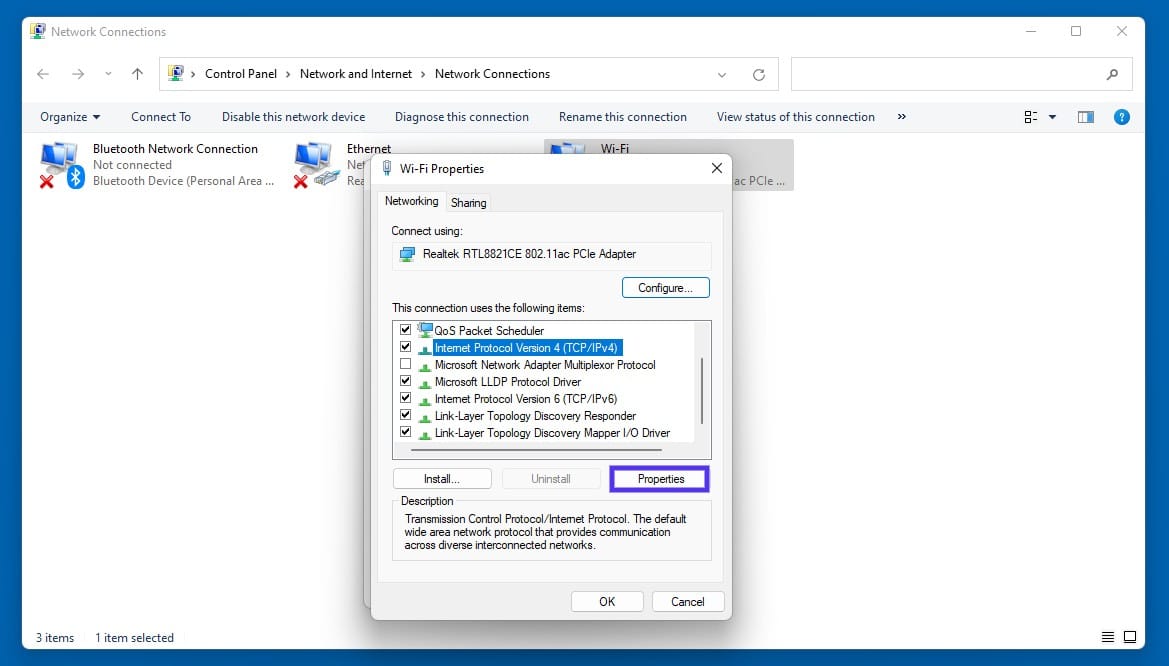Click the Up folder arrow icon

(x=138, y=74)
